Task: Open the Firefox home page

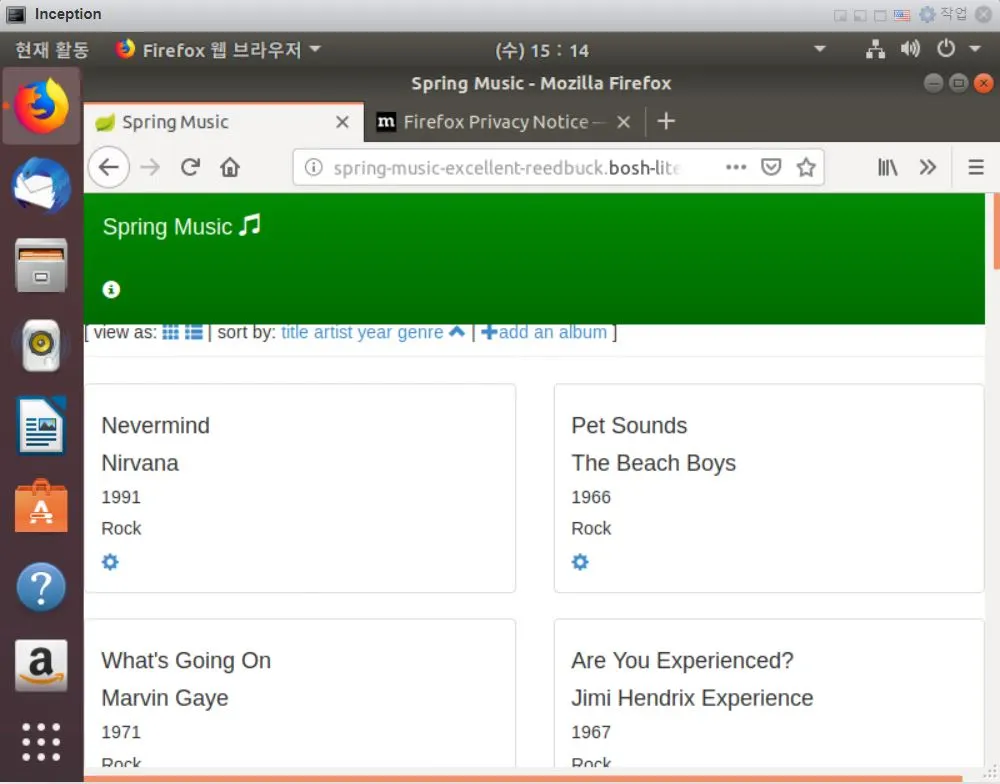Action: tap(230, 167)
